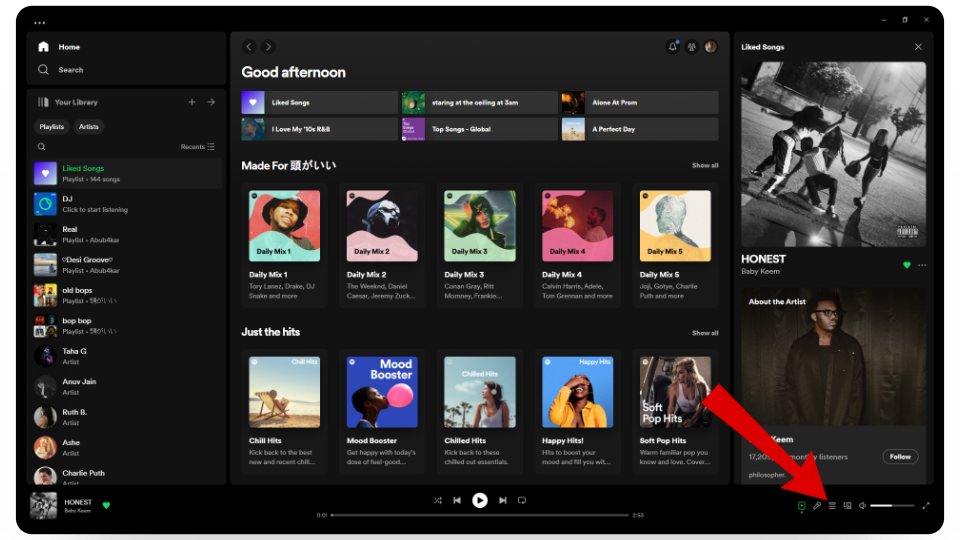Open artist Ashe in the library
This screenshot has height=540, width=960.
click(127, 448)
